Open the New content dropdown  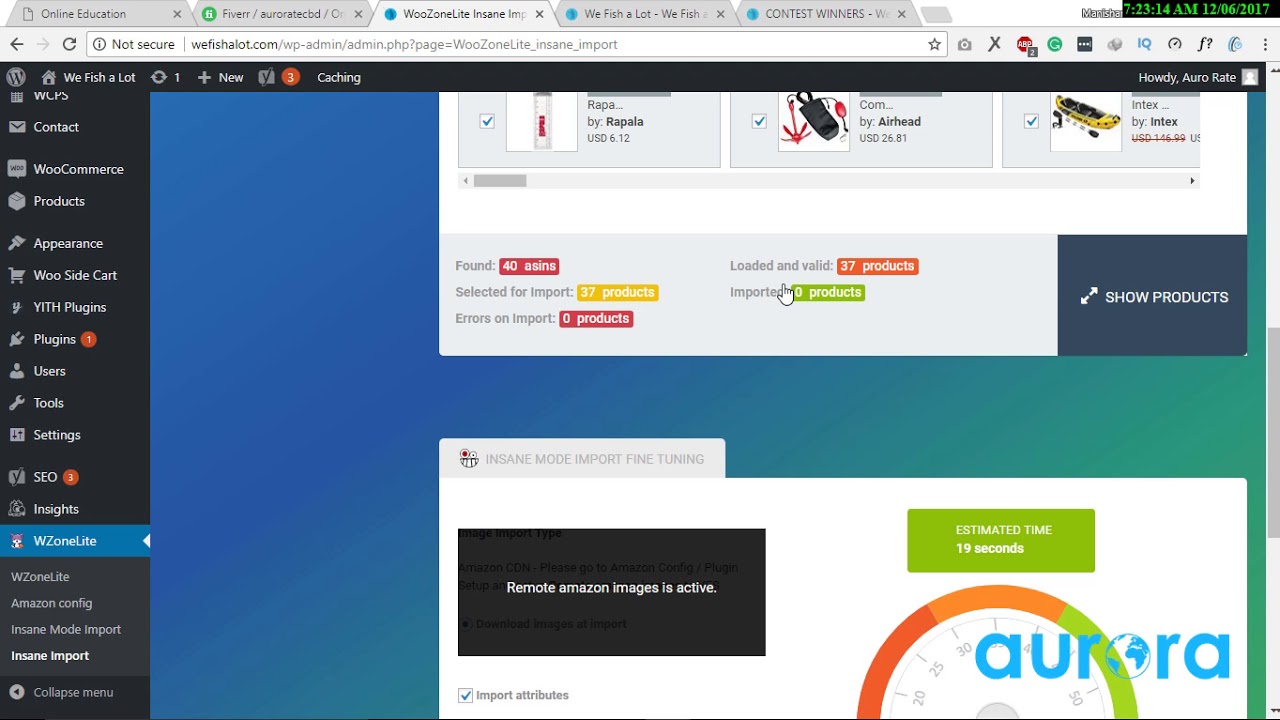coord(220,77)
